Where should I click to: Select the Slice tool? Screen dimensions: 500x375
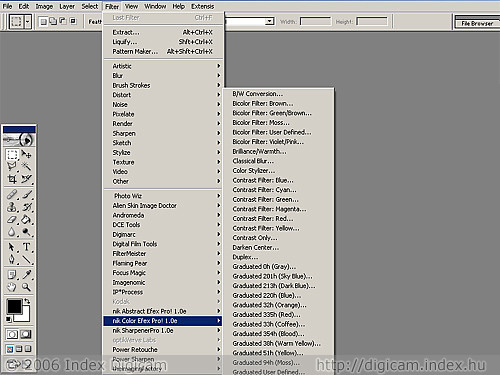26,179
